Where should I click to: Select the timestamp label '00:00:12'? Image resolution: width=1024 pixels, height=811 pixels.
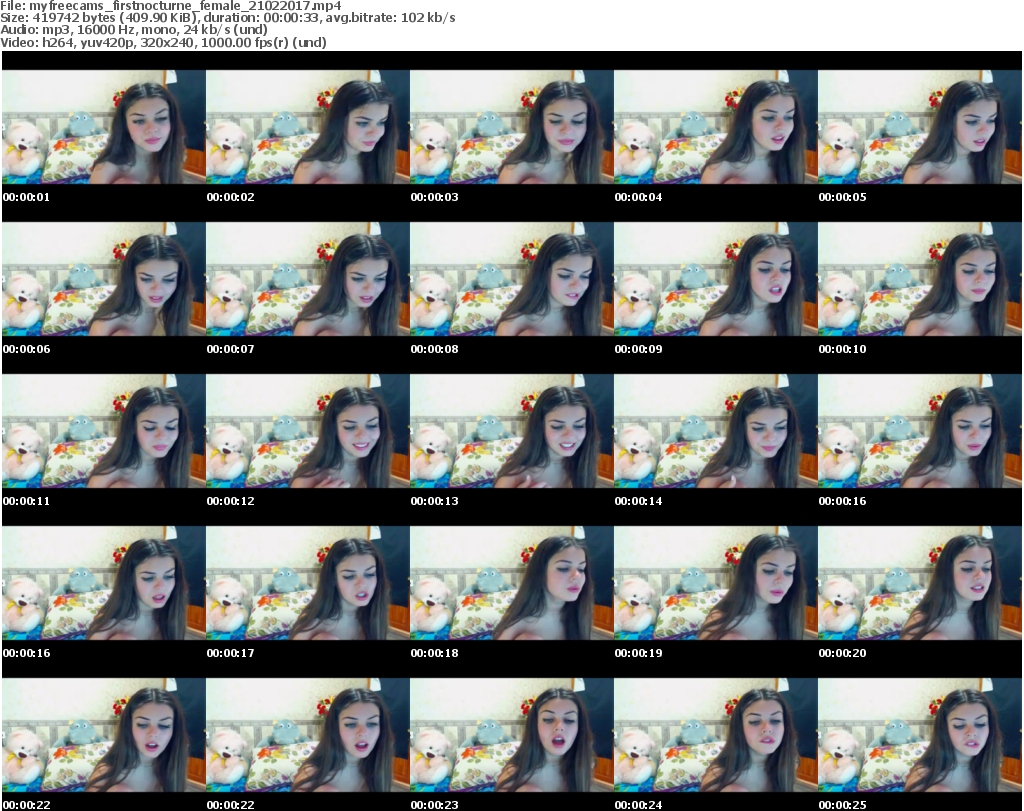tap(231, 501)
